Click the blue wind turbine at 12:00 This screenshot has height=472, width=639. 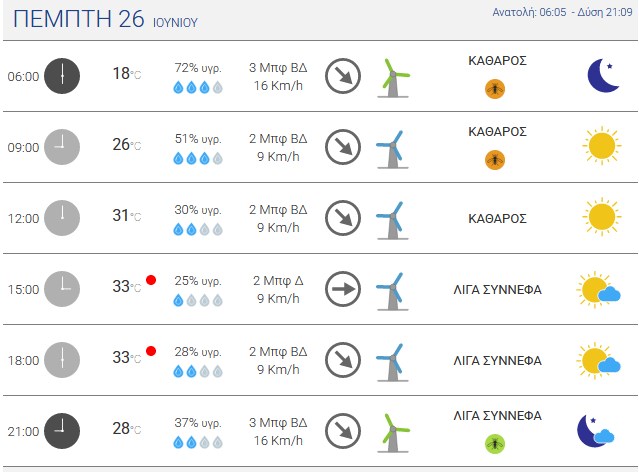pos(392,220)
